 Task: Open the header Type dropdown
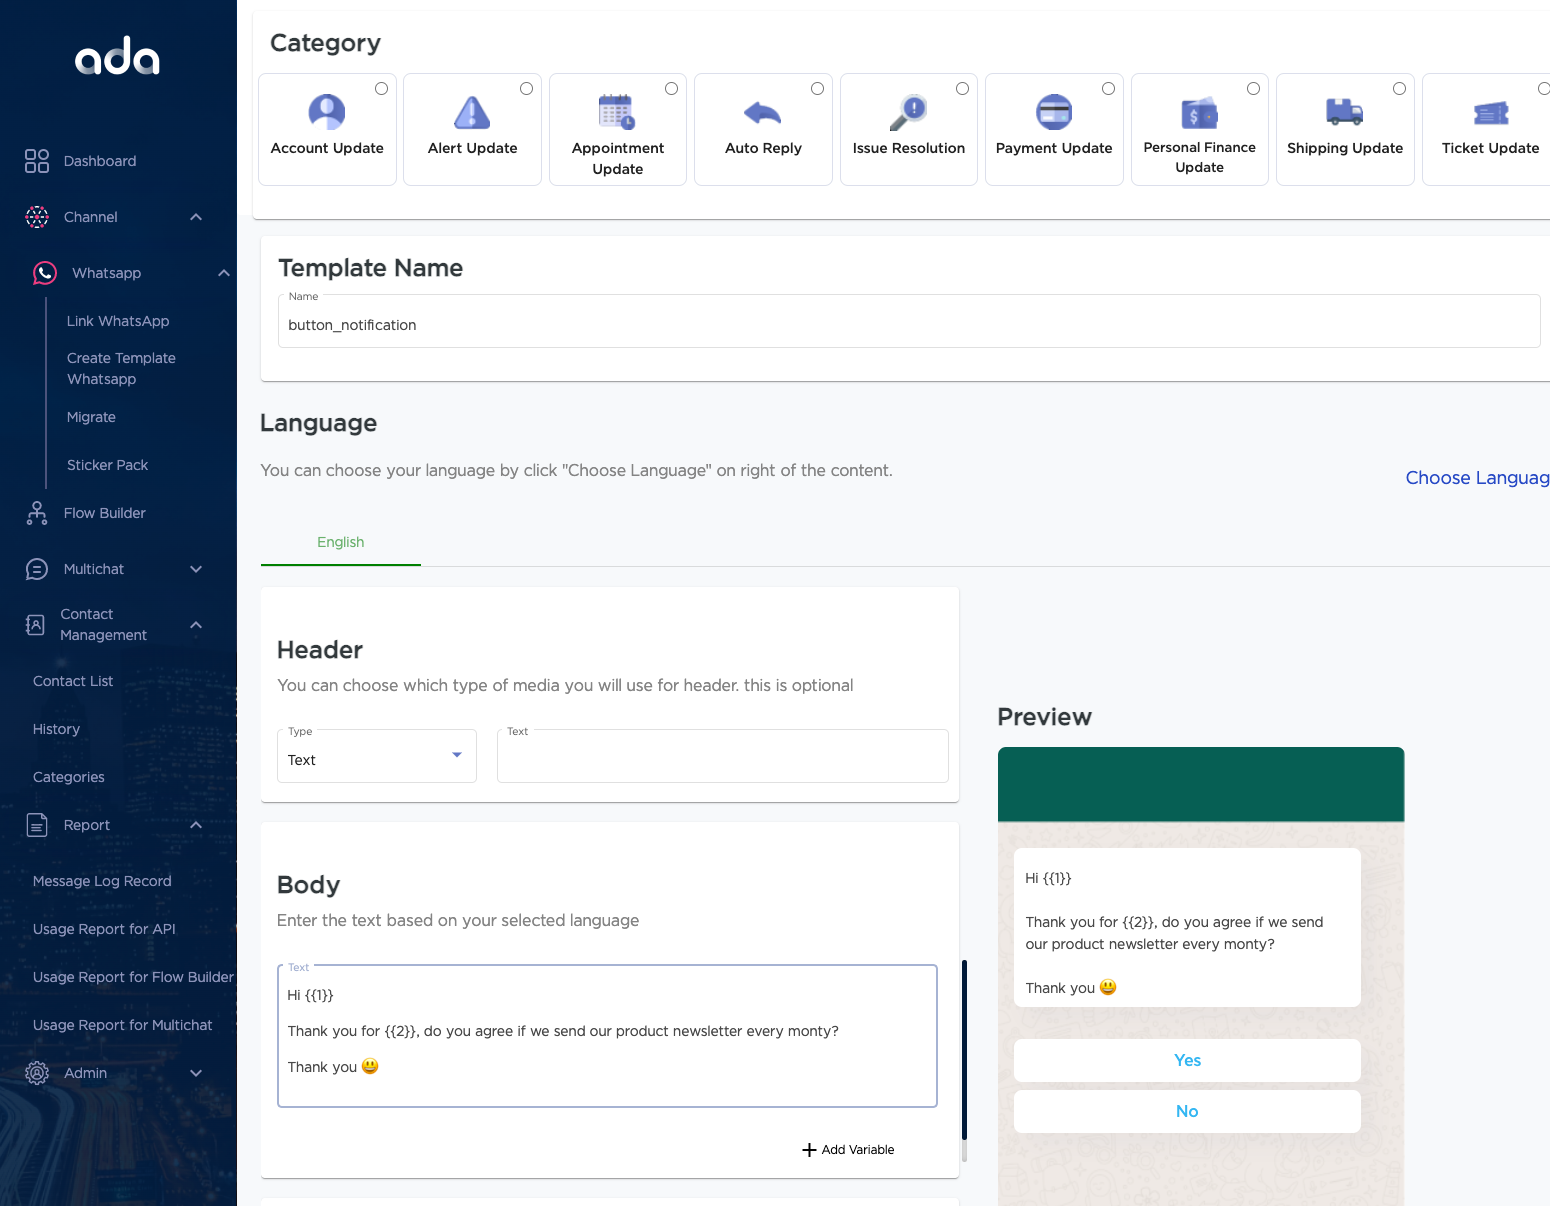tap(376, 757)
